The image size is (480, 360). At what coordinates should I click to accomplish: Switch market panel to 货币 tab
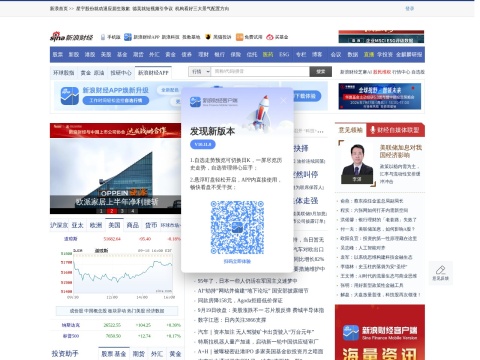[x=151, y=225]
